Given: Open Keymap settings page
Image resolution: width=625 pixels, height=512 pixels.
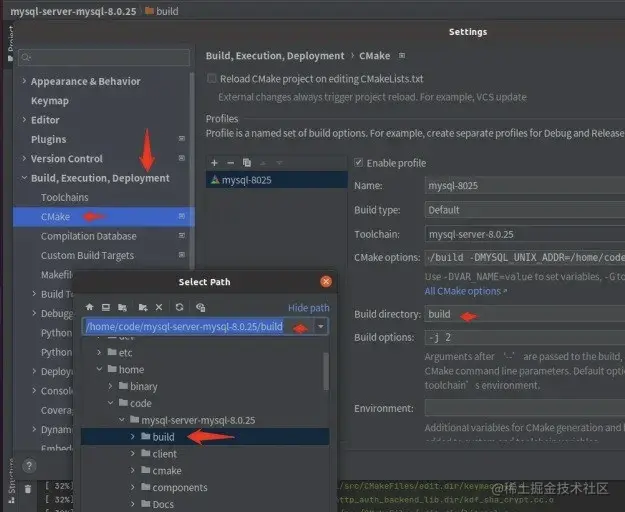Looking at the screenshot, I should tap(50, 101).
